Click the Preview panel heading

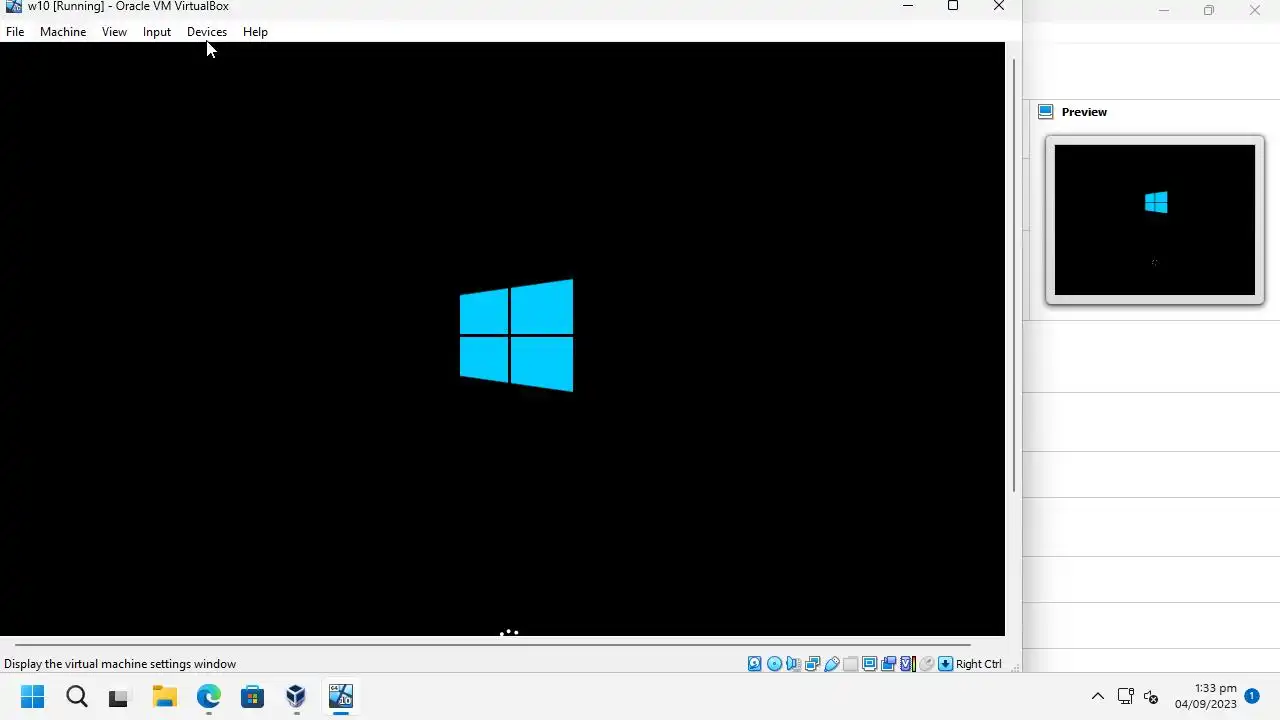coord(1084,112)
